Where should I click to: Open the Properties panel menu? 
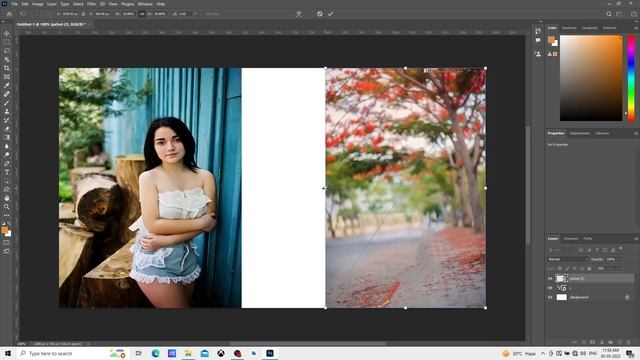[x=636, y=133]
